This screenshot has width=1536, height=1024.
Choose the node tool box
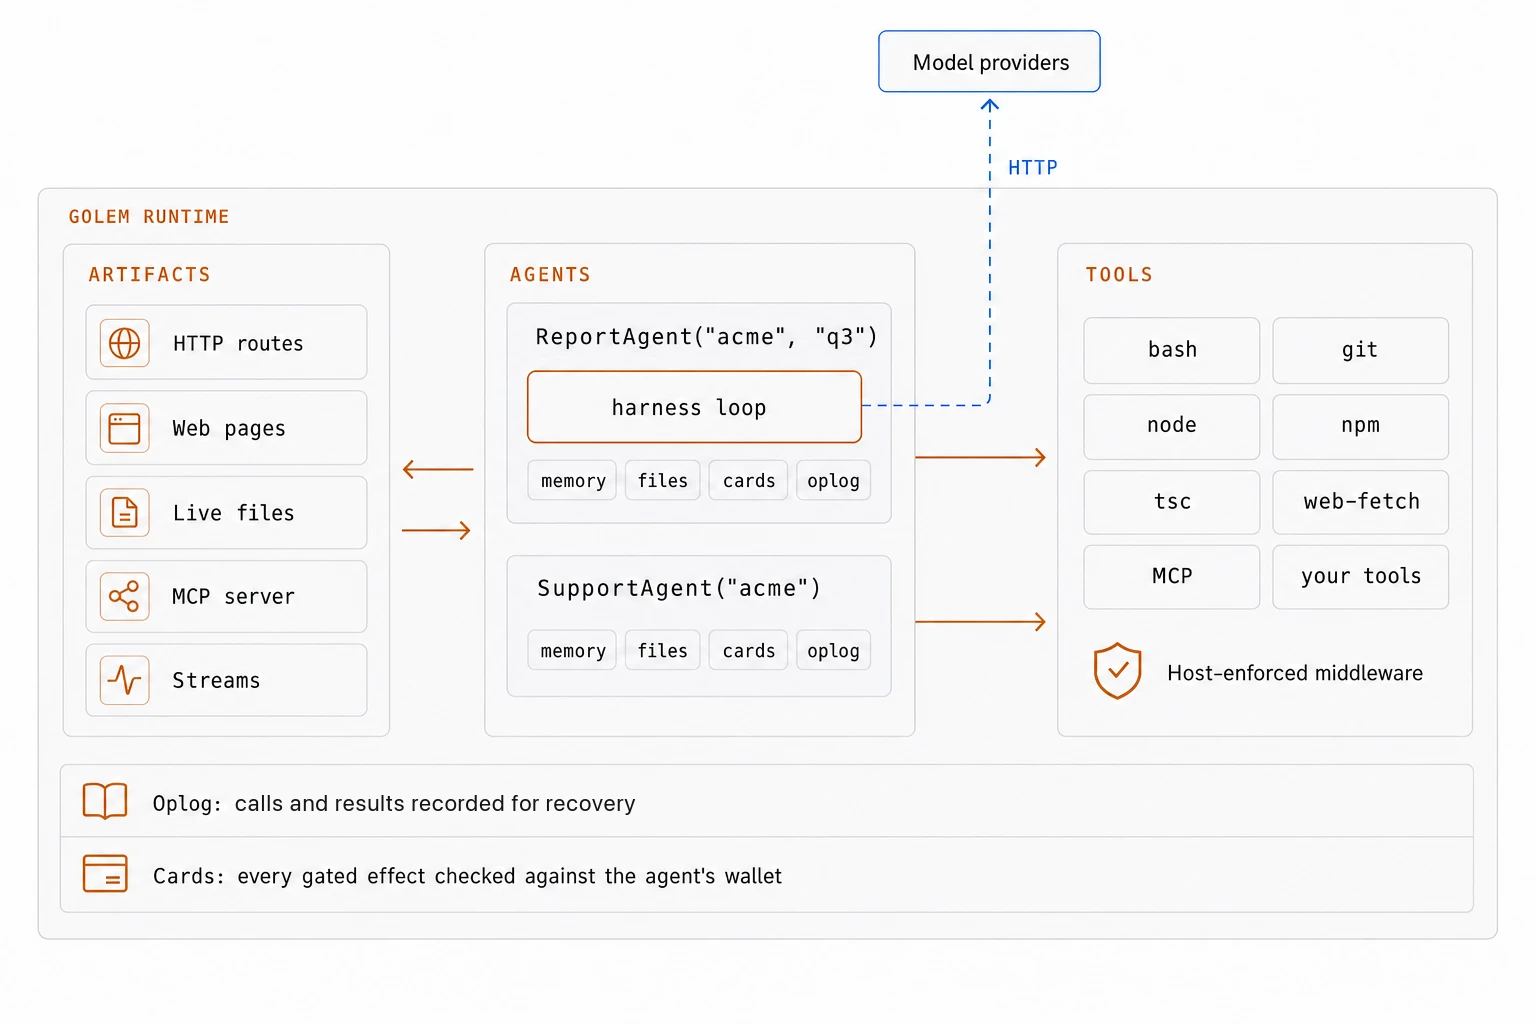(1172, 426)
